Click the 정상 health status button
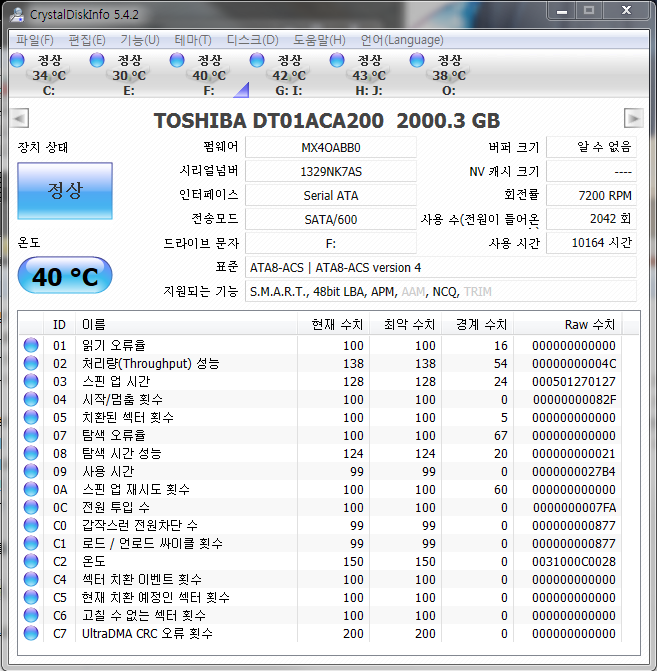Viewport: 657px width, 671px height. click(x=65, y=191)
